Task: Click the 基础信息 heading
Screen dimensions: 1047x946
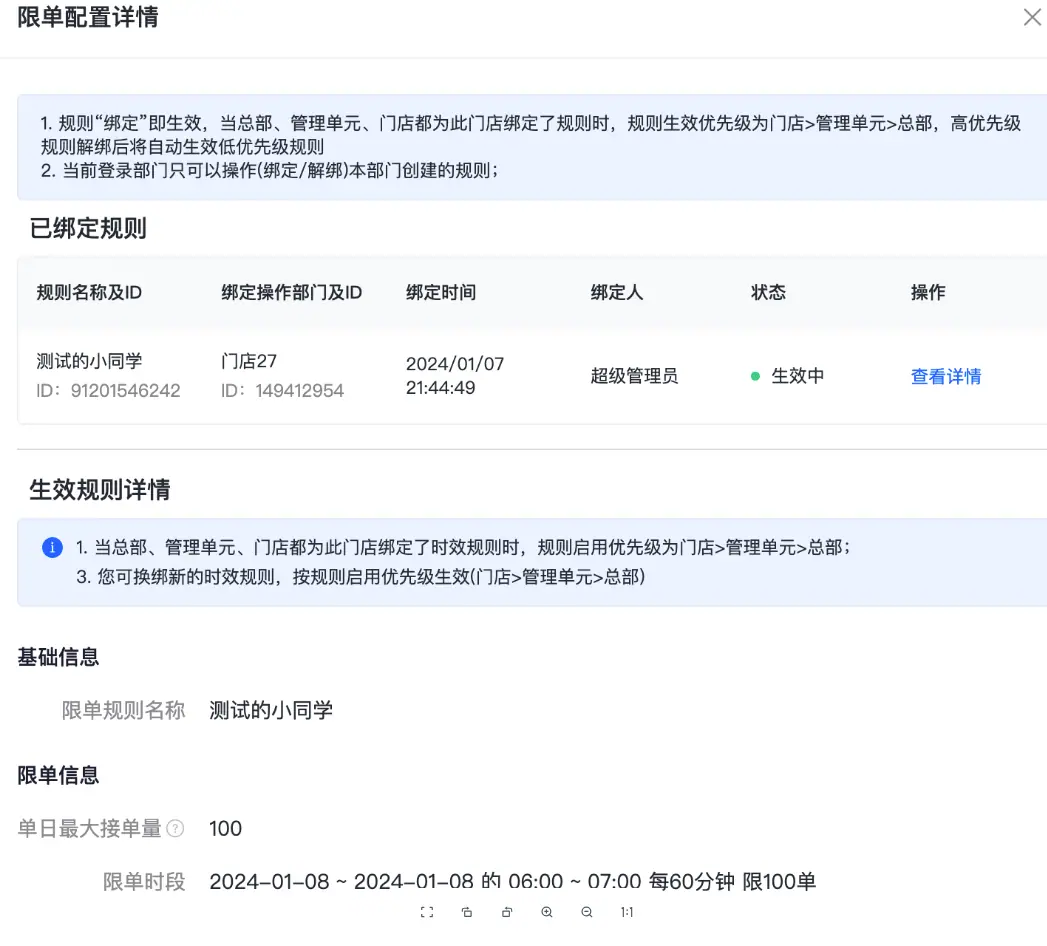Action: click(58, 657)
